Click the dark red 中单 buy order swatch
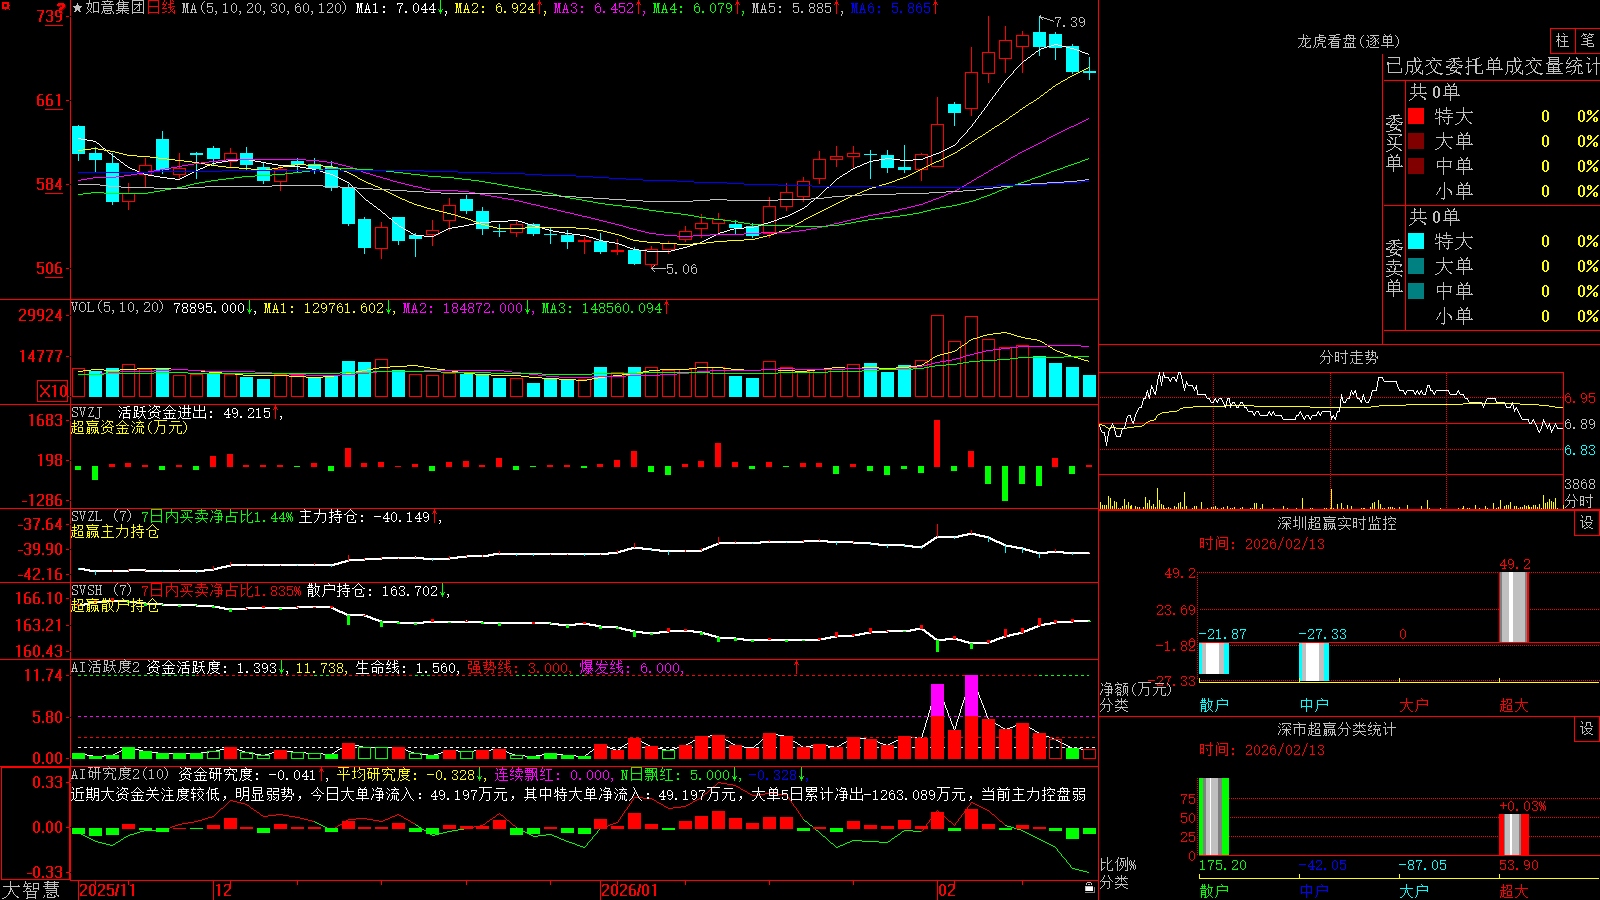The height and width of the screenshot is (900, 1600). pos(1416,166)
